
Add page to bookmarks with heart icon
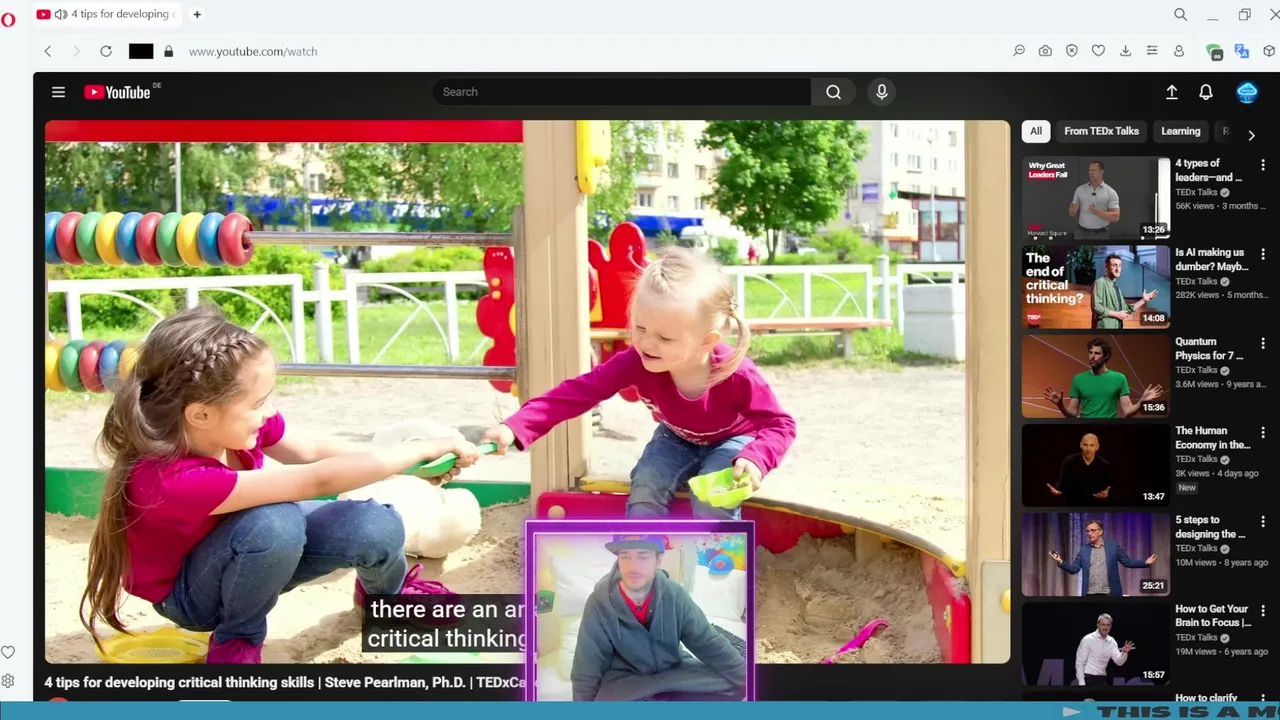(x=1098, y=51)
